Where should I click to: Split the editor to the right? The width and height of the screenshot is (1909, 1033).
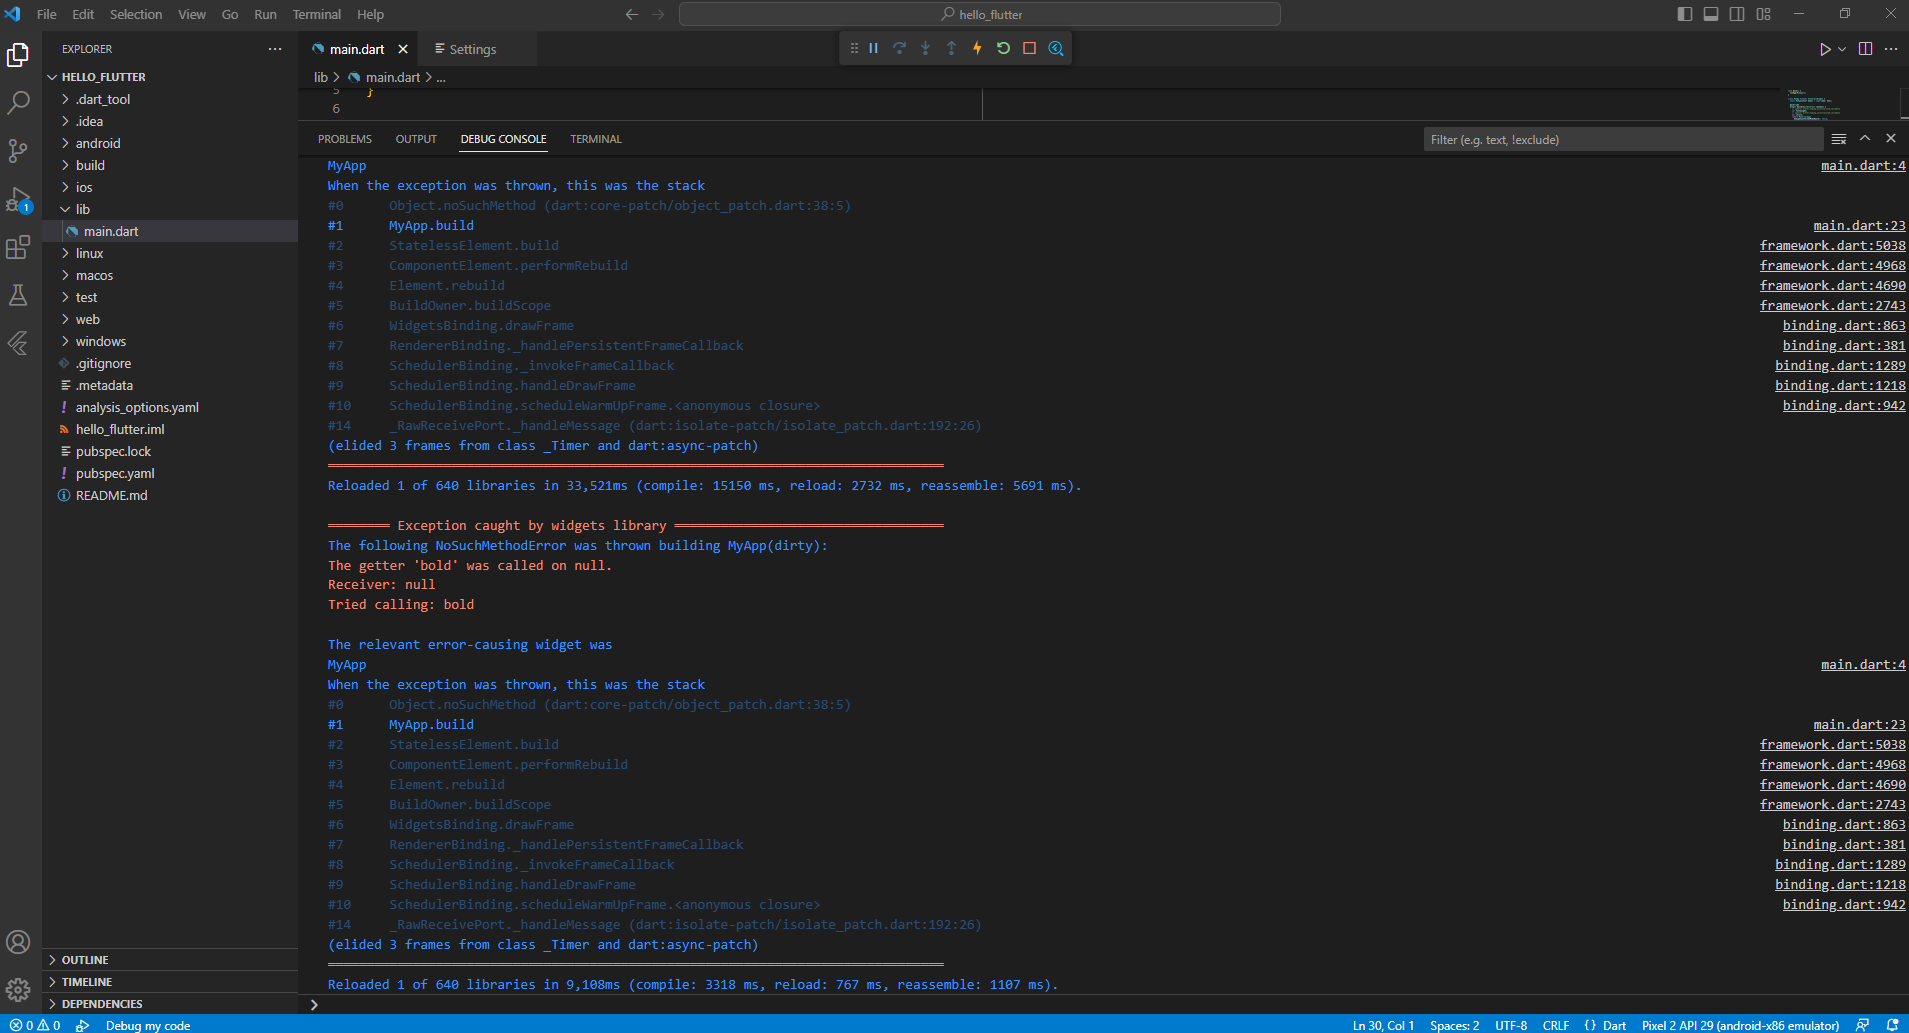[1866, 49]
